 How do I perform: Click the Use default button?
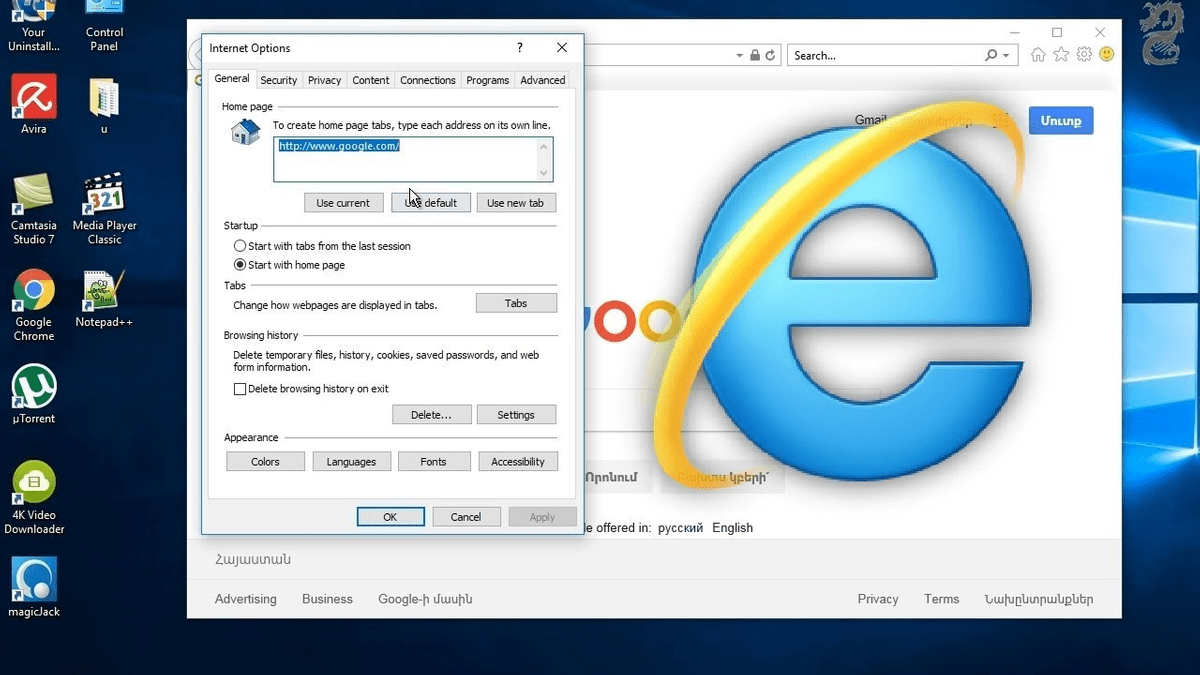(x=431, y=202)
